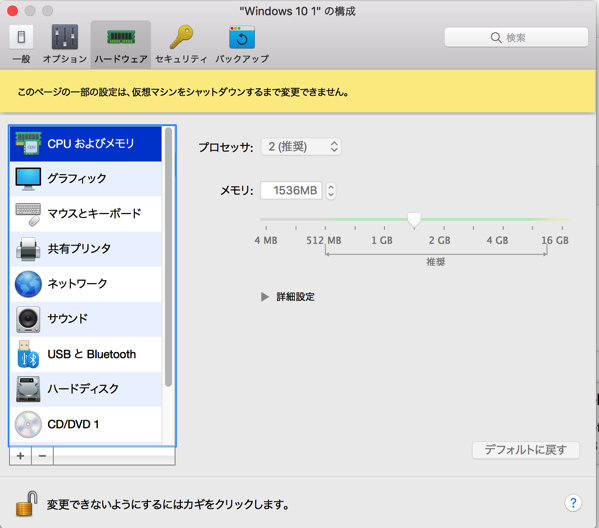Open the セキュリティ key icon
The width and height of the screenshot is (599, 528).
[x=181, y=37]
